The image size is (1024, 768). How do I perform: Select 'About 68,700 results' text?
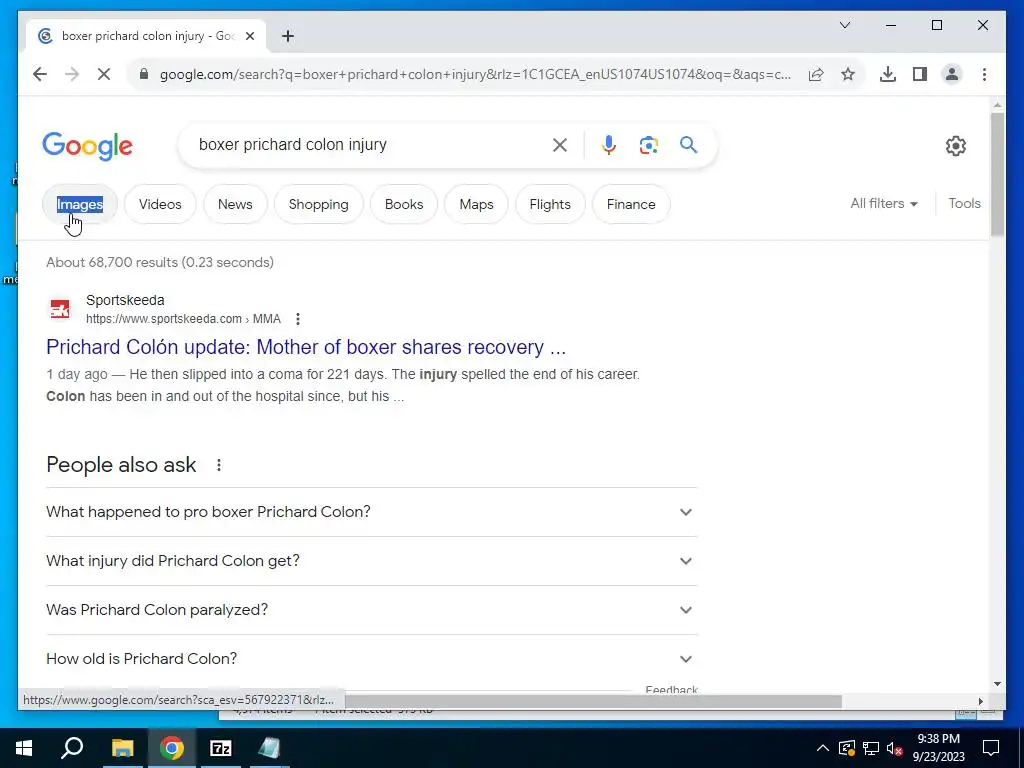click(112, 263)
